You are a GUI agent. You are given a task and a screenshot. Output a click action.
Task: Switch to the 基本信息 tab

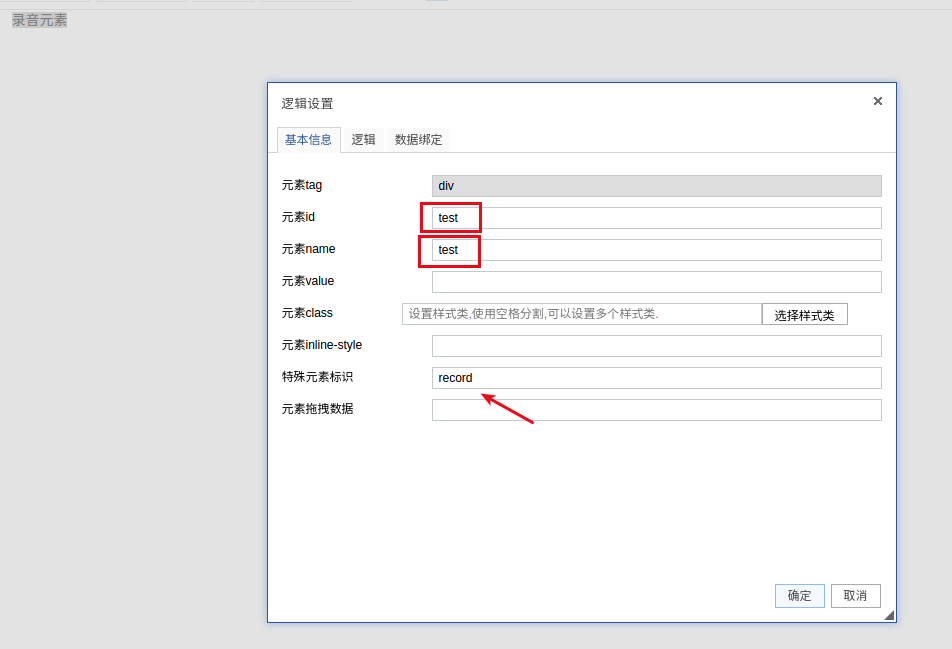308,140
